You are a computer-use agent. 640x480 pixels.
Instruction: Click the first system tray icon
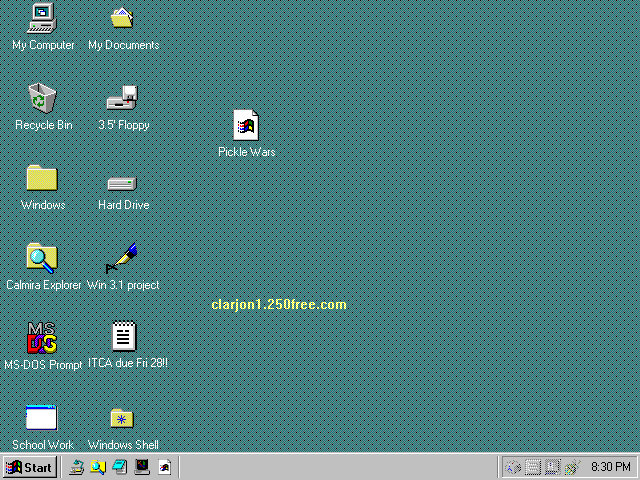click(x=513, y=467)
